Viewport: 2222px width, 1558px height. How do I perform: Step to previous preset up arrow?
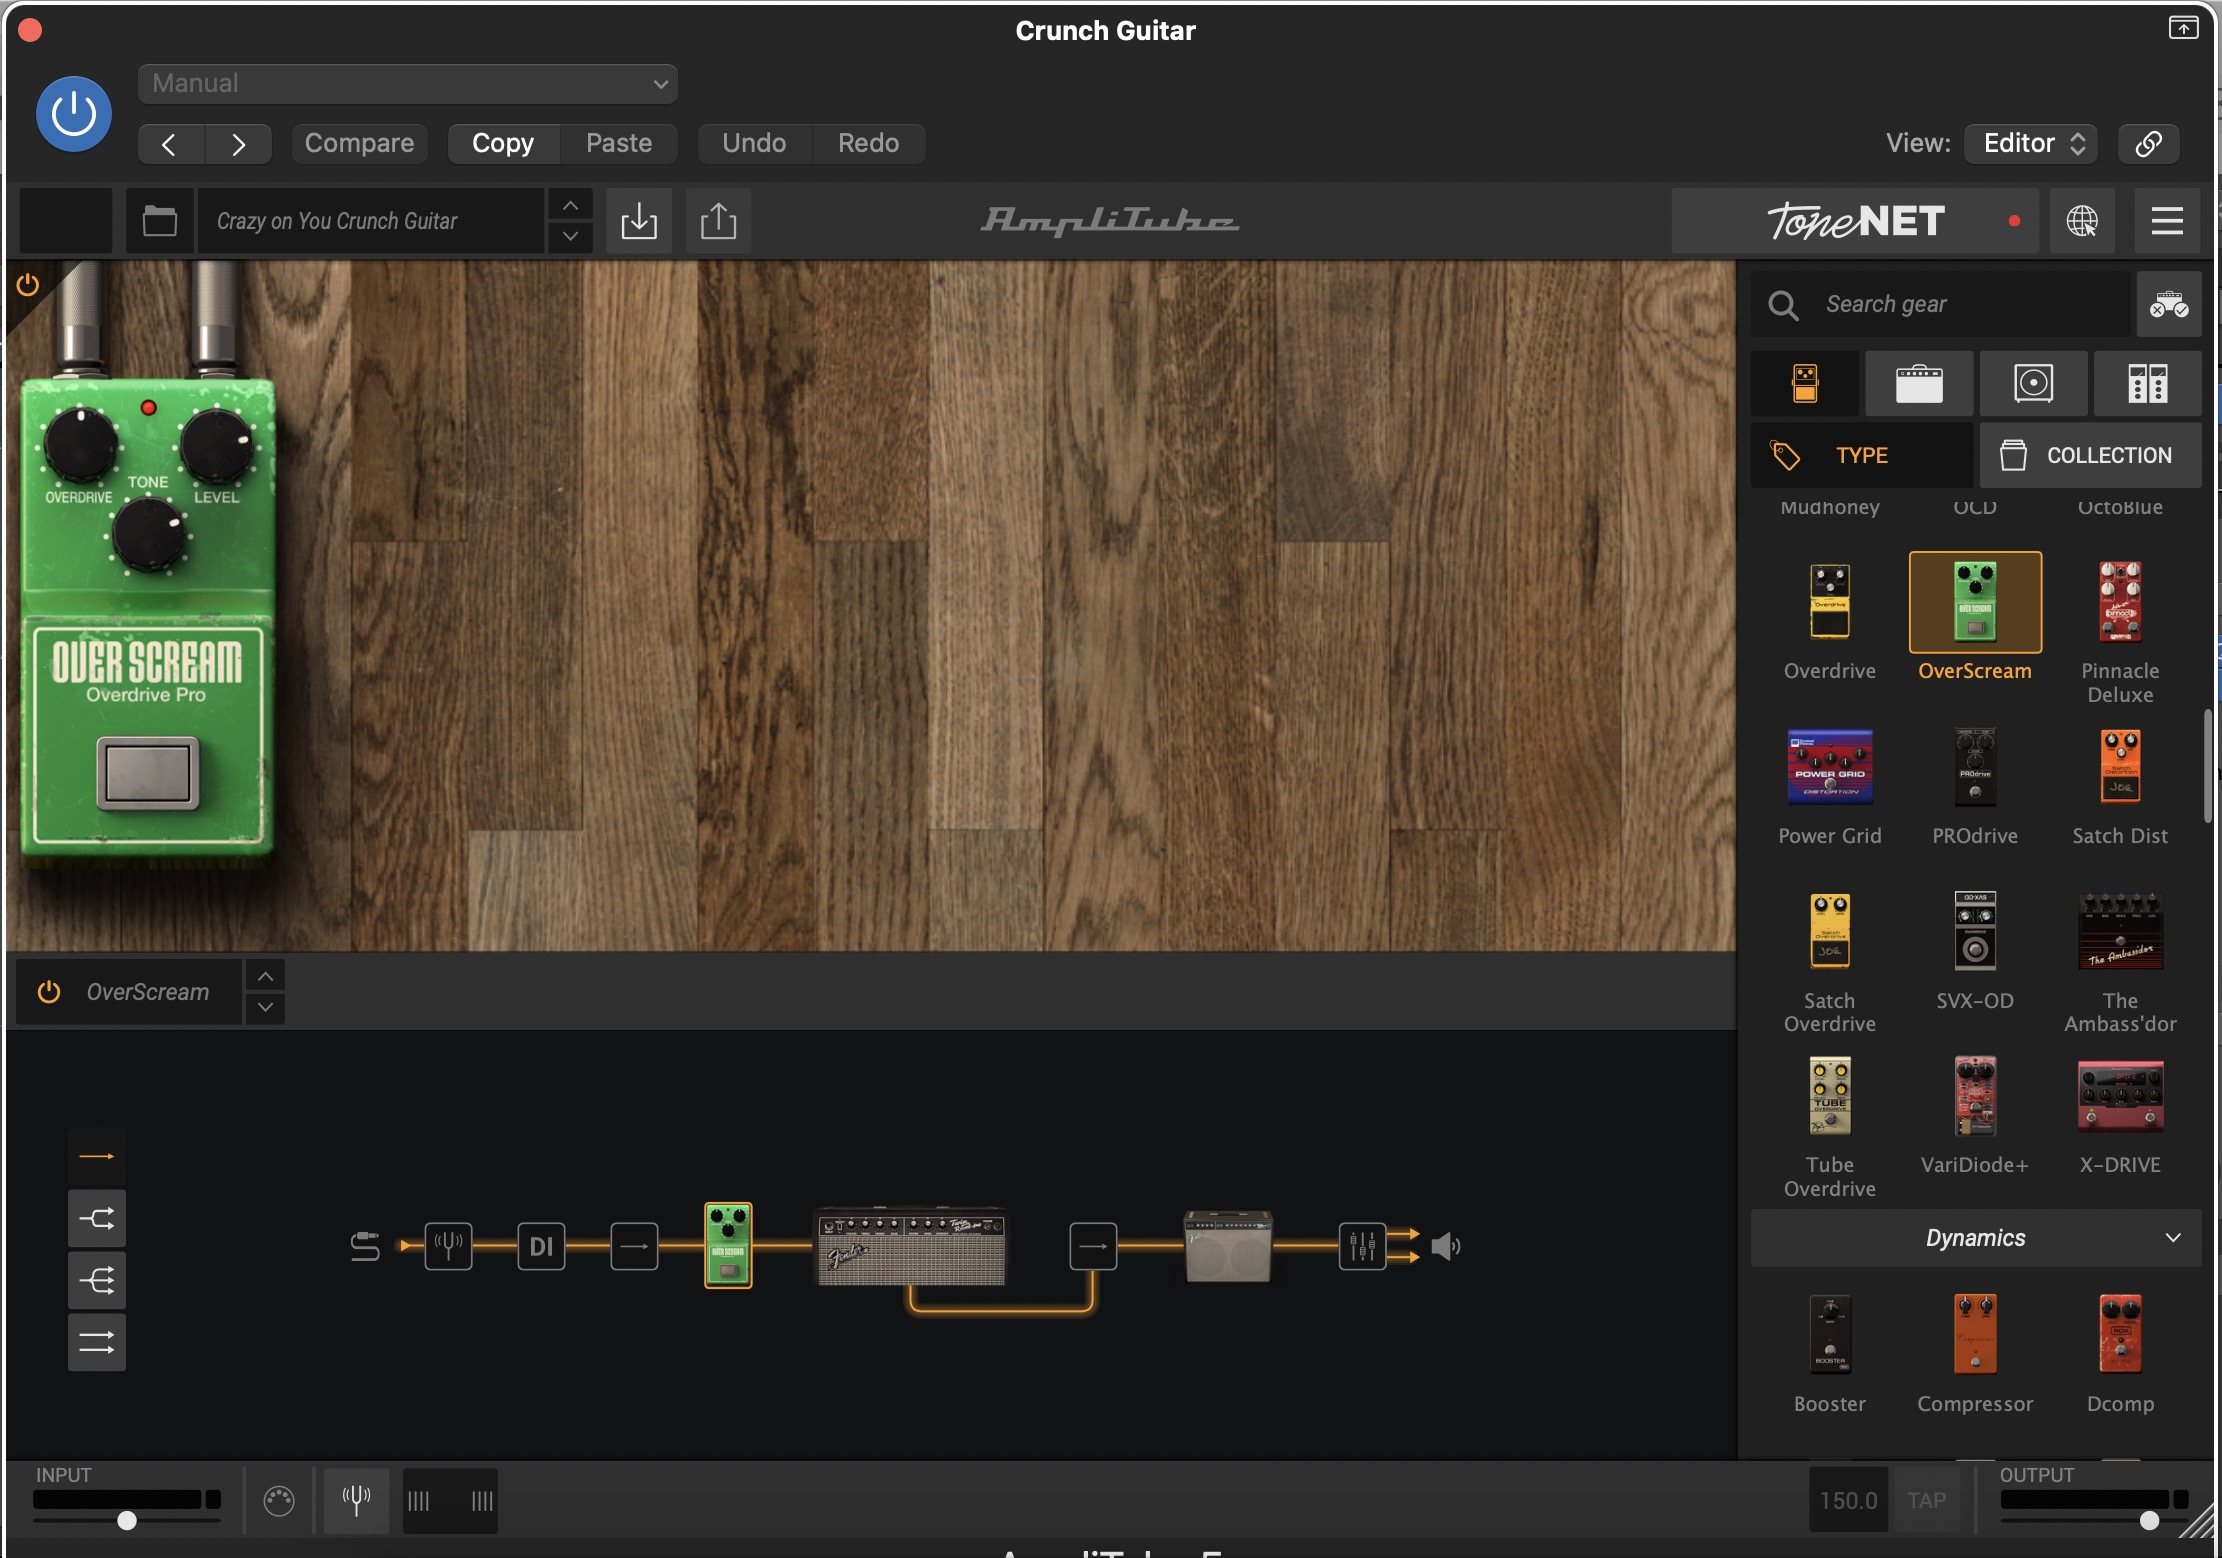(570, 205)
